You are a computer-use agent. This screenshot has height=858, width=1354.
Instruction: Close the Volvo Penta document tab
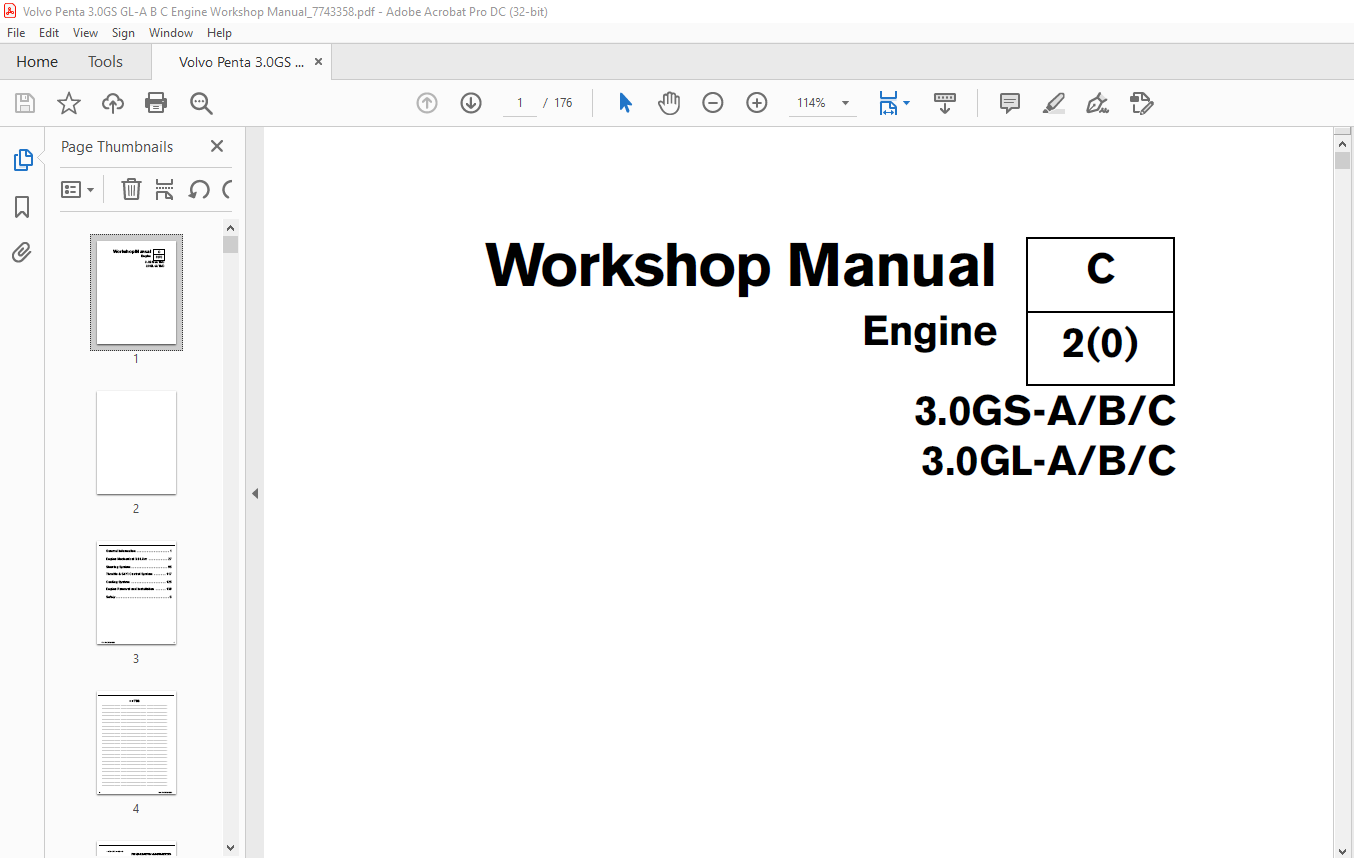[x=319, y=62]
